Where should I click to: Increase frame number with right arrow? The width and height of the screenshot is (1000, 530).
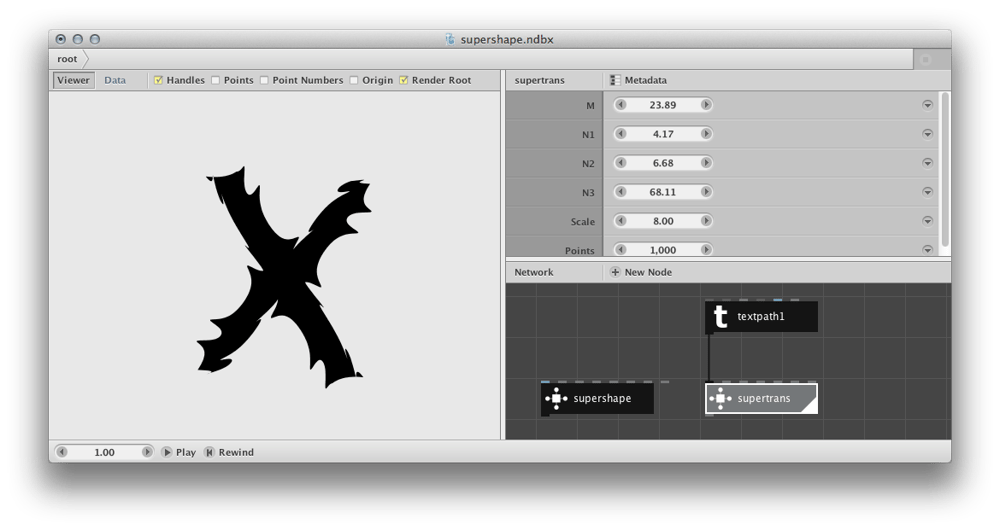147,452
